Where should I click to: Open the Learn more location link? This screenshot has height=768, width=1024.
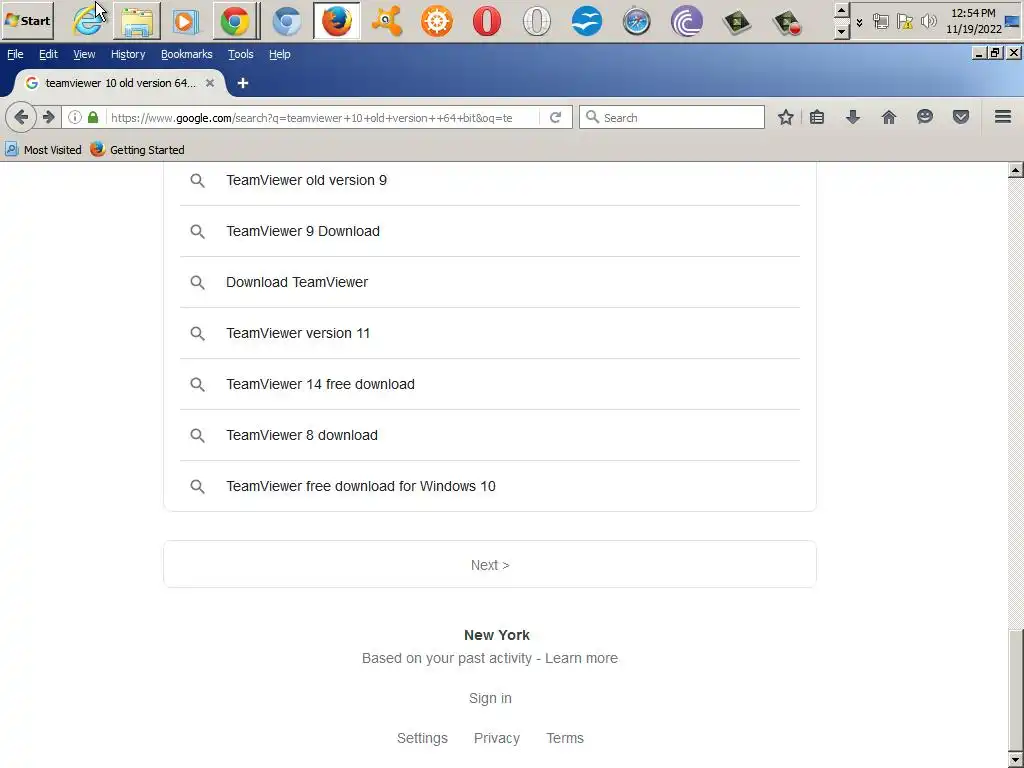pyautogui.click(x=581, y=658)
